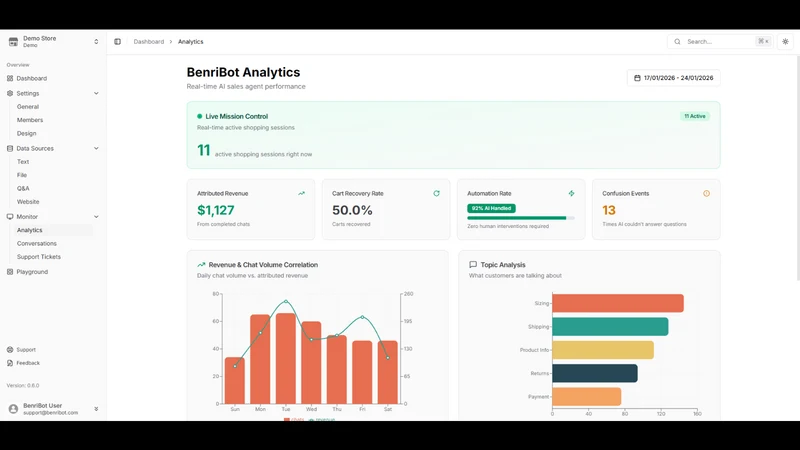Viewport: 800px width, 450px height.
Task: Click the search magnifier icon
Action: point(677,42)
